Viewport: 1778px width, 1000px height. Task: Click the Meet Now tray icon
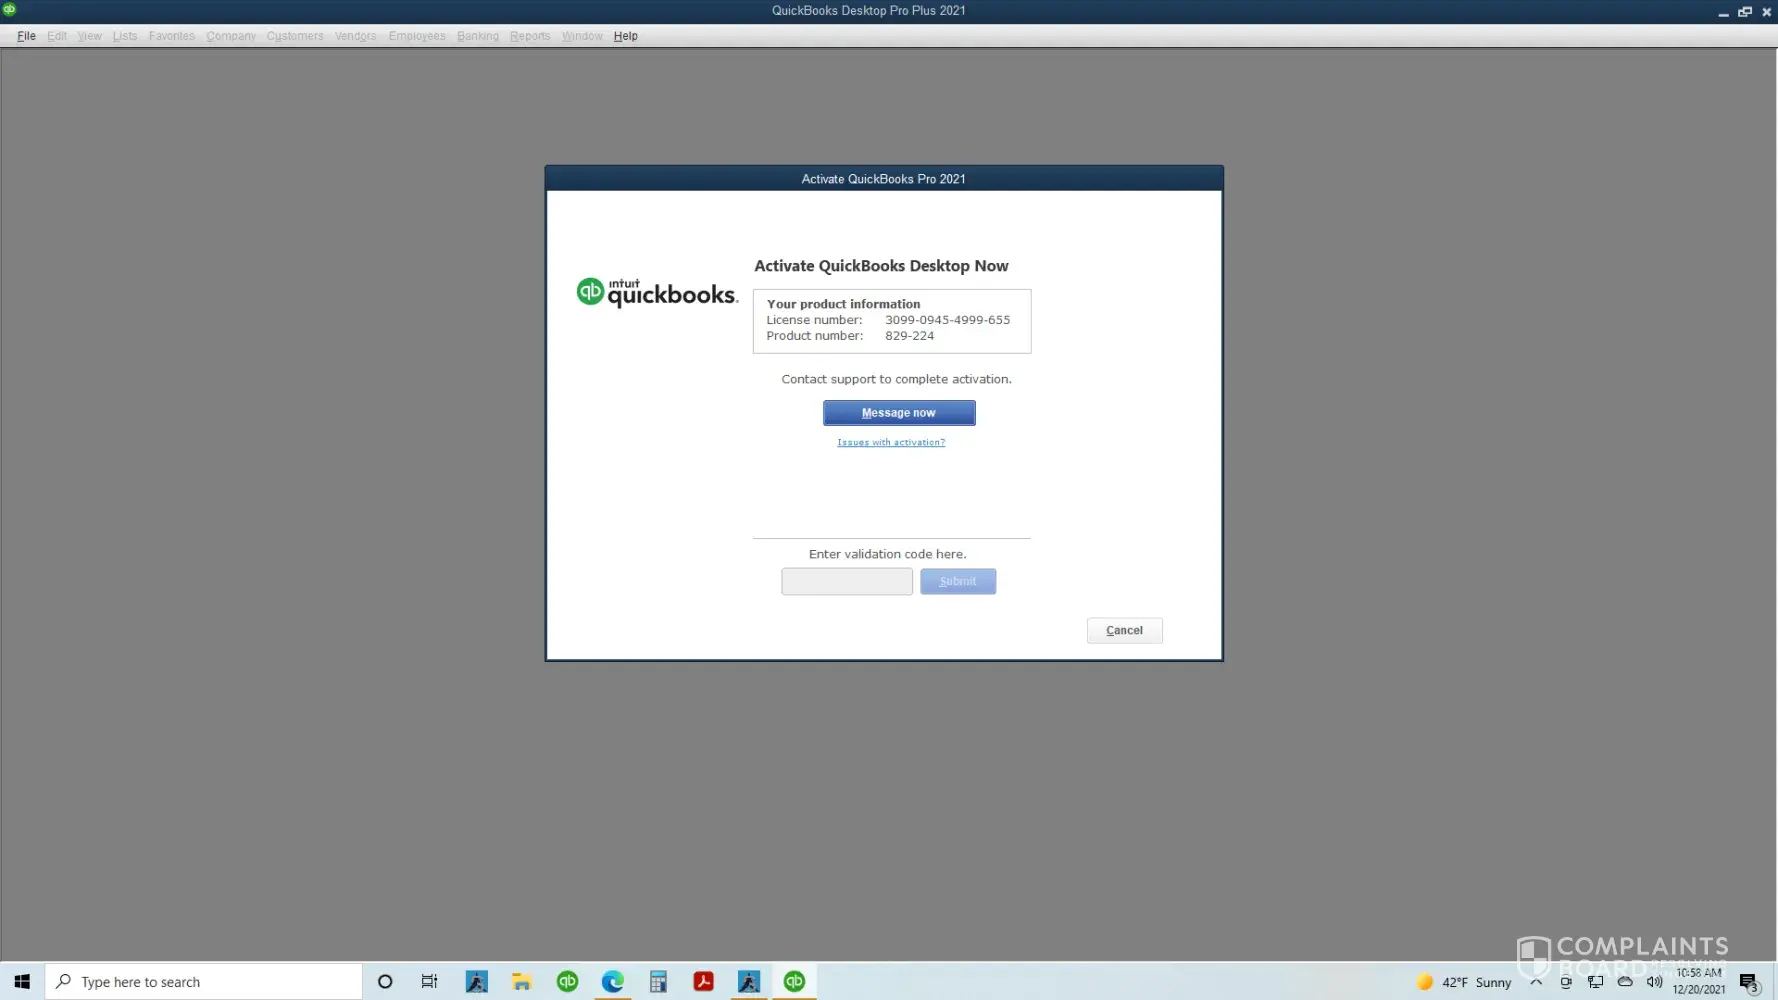[x=1566, y=982]
